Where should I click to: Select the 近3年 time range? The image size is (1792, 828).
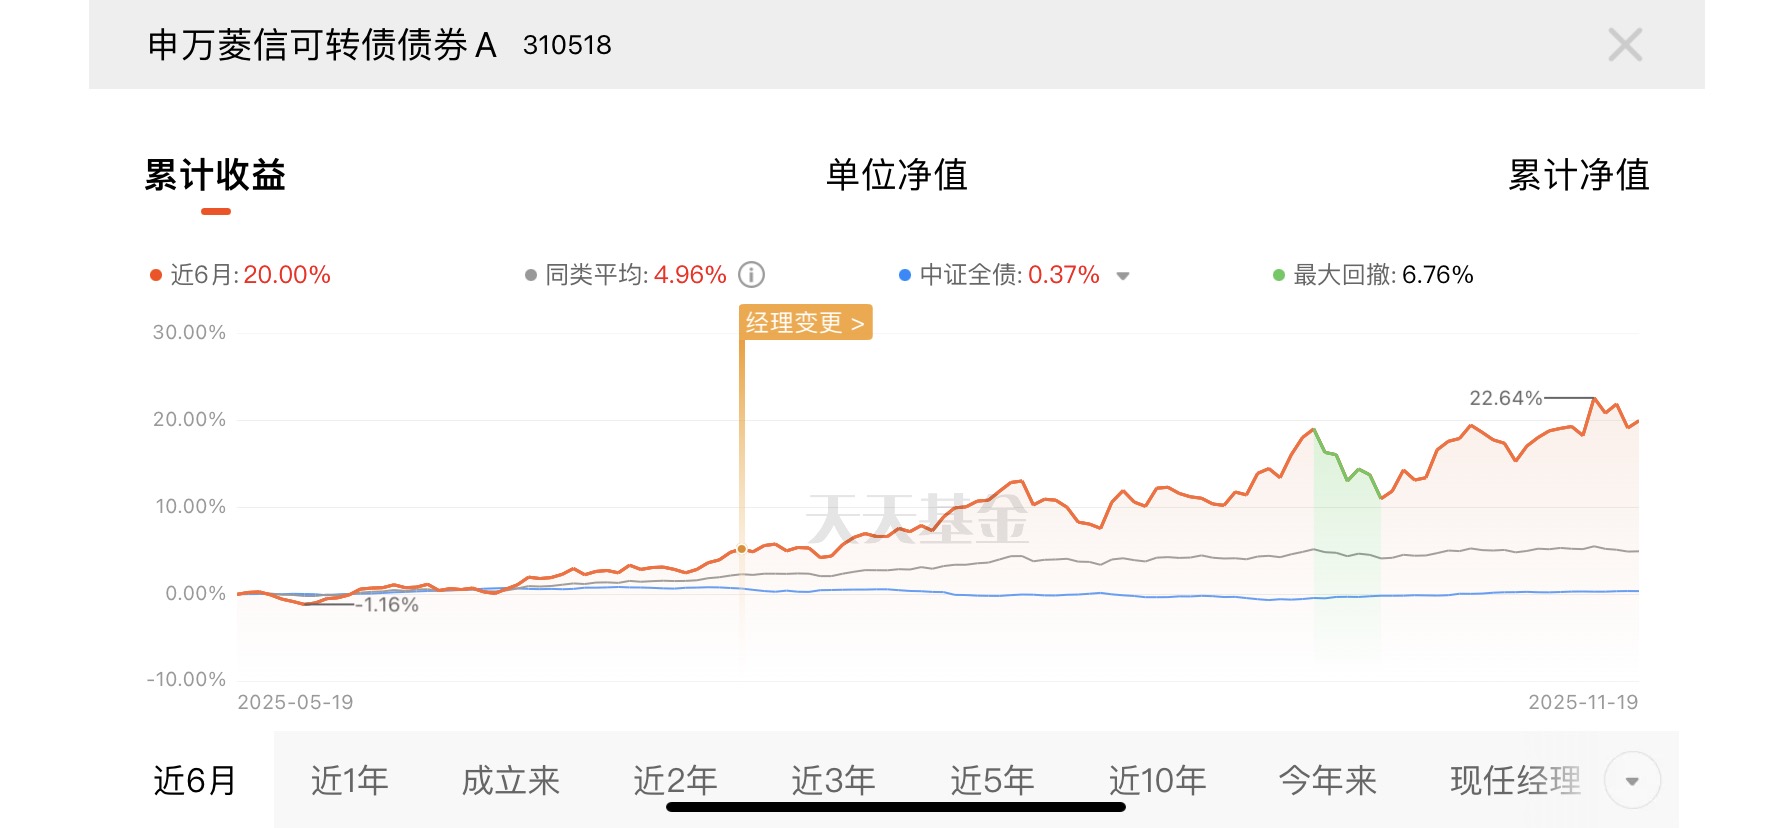(833, 779)
